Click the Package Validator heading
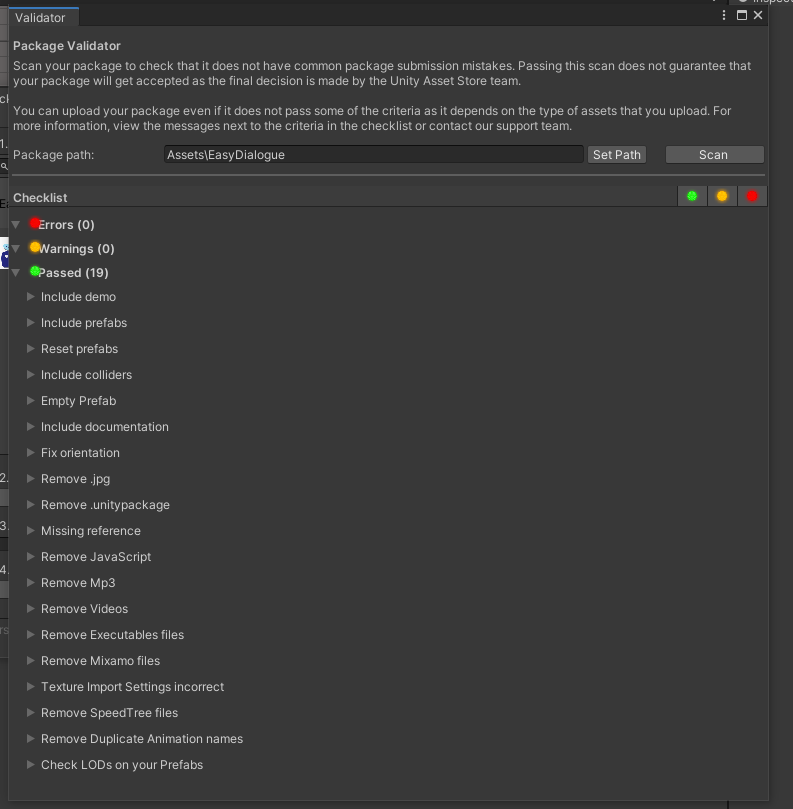793x809 pixels. [67, 46]
